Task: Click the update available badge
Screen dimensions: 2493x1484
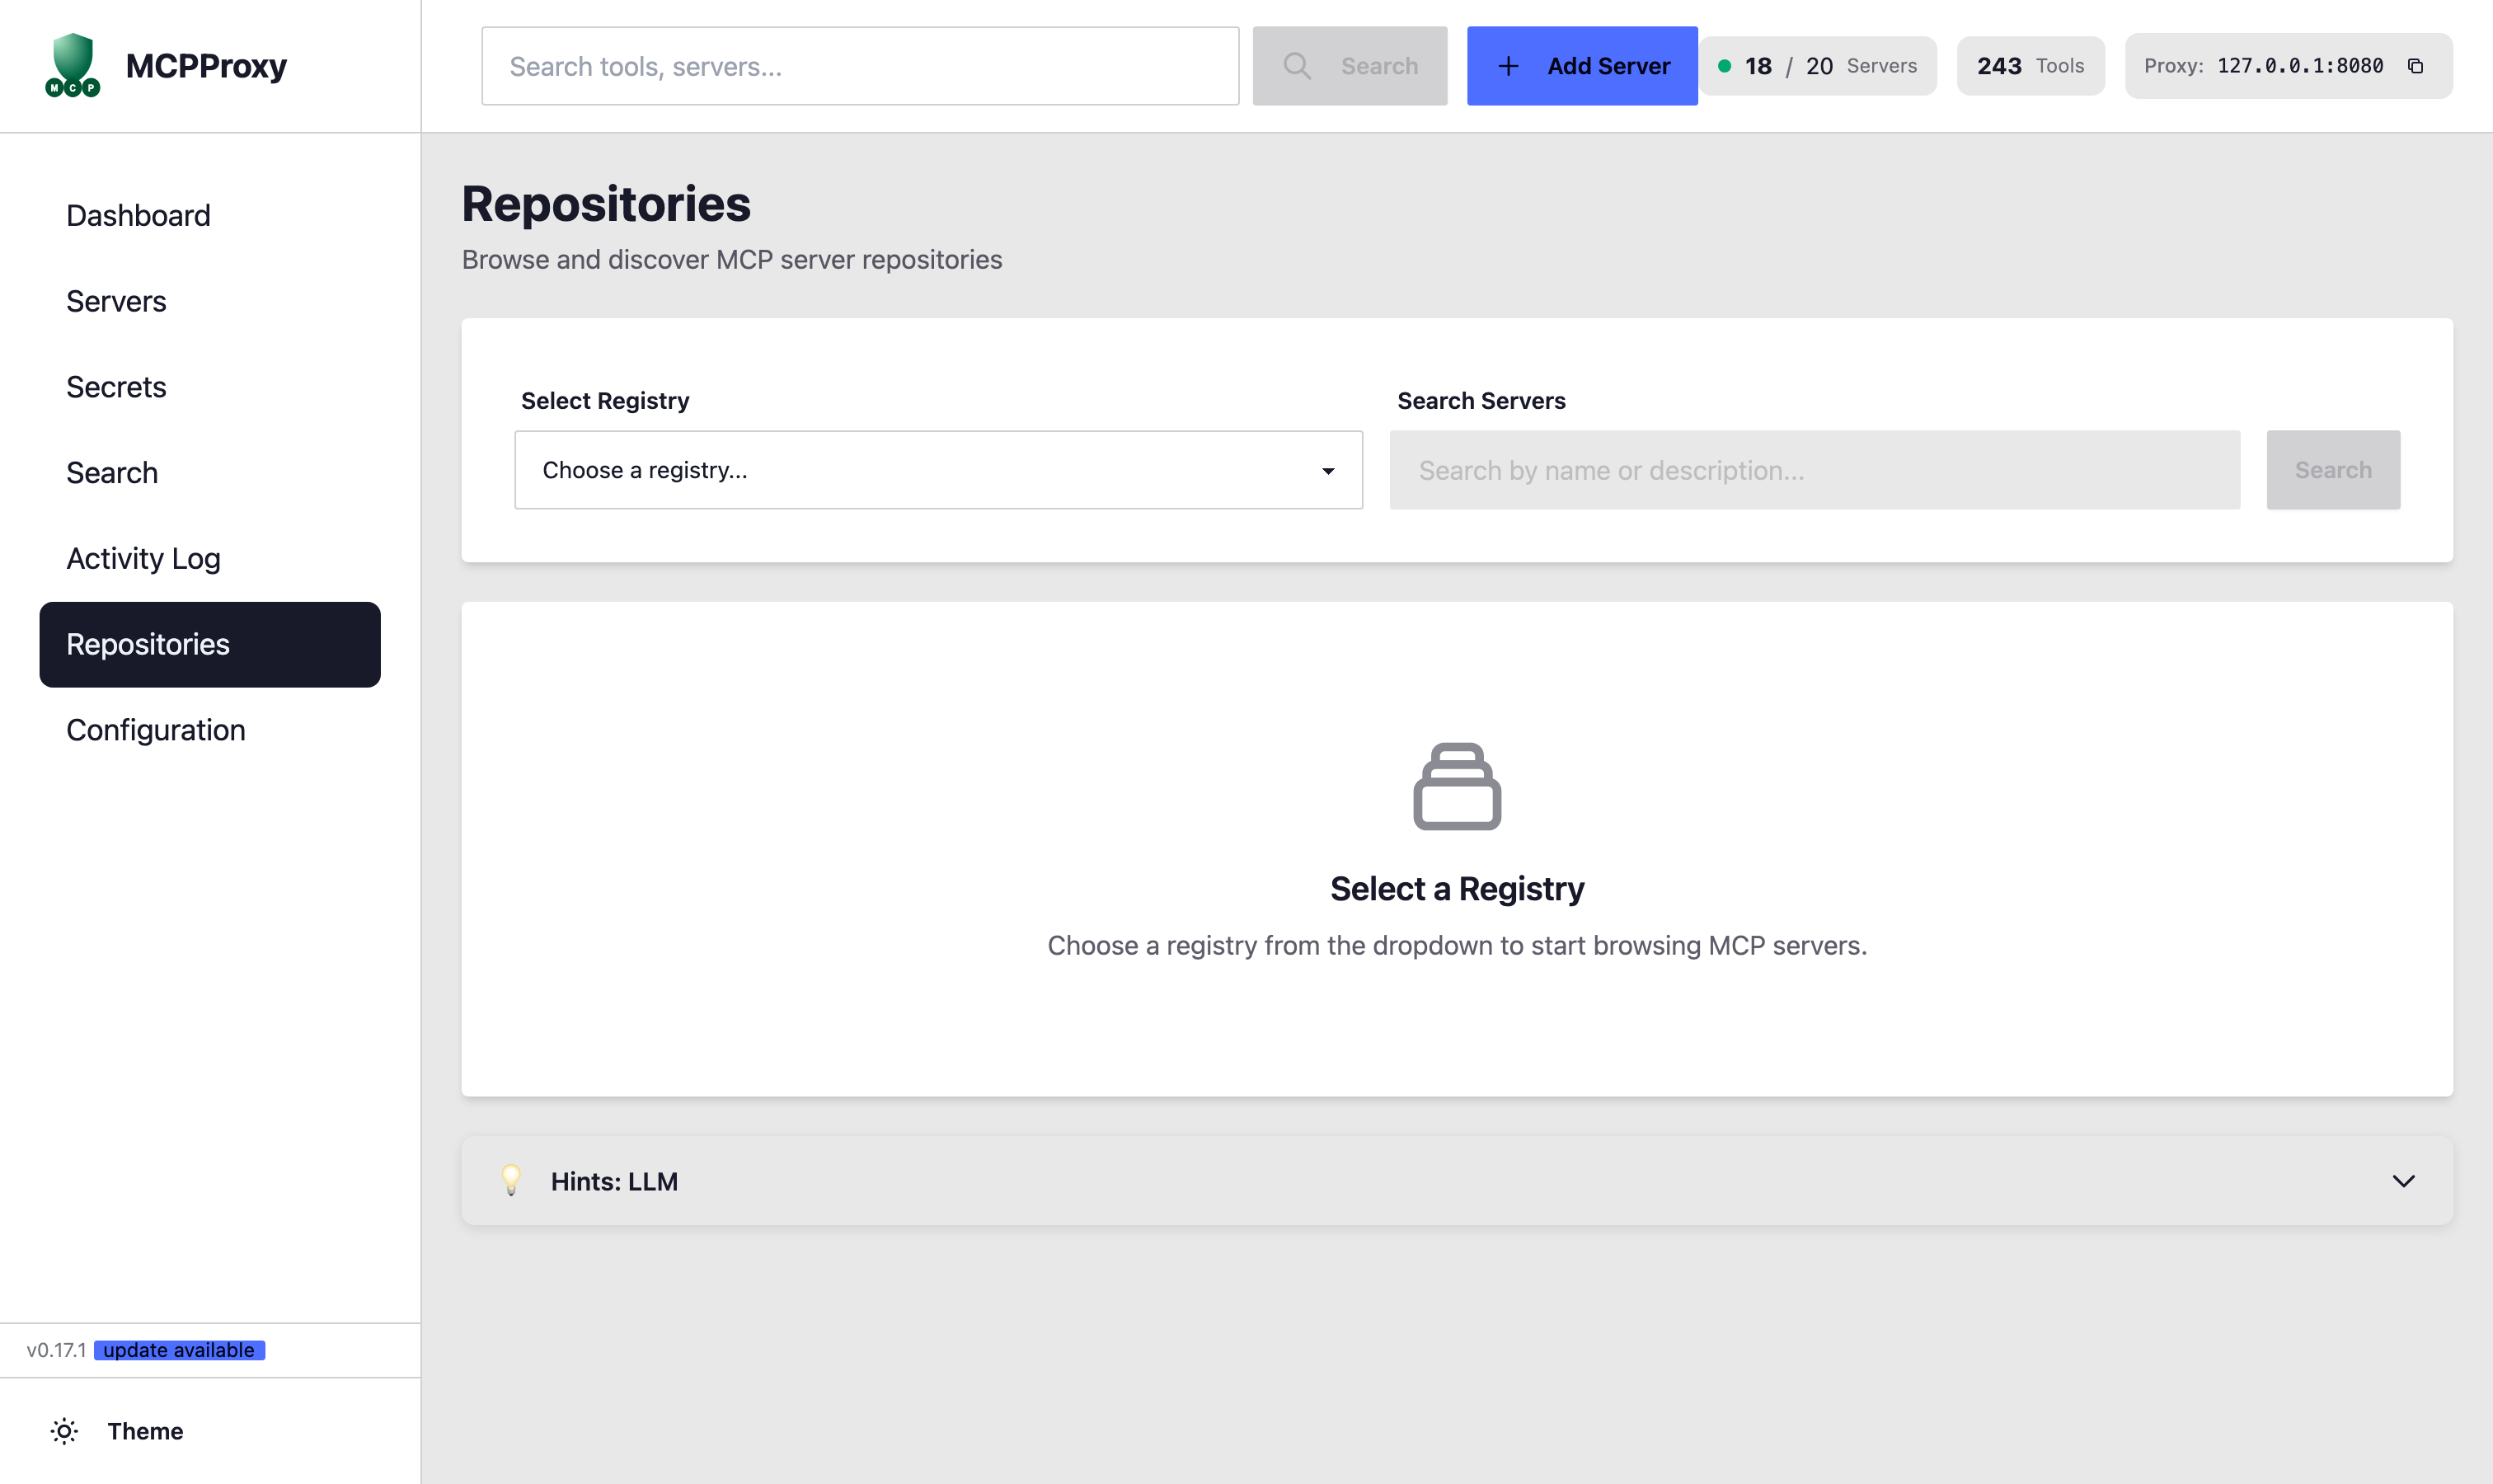Action: pyautogui.click(x=178, y=1349)
